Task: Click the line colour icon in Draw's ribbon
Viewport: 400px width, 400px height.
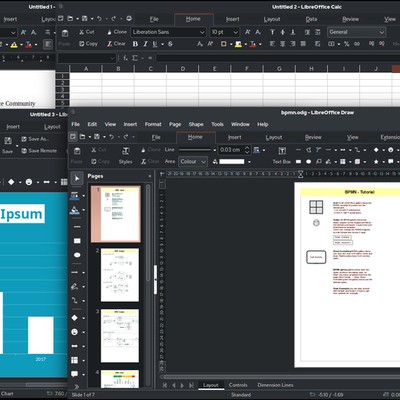Action: [x=256, y=150]
